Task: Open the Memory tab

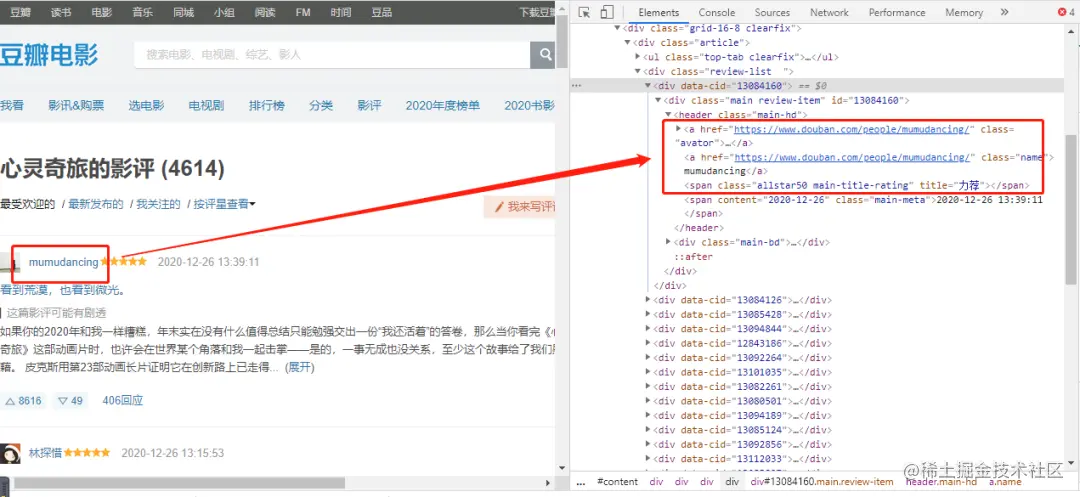Action: (x=964, y=12)
